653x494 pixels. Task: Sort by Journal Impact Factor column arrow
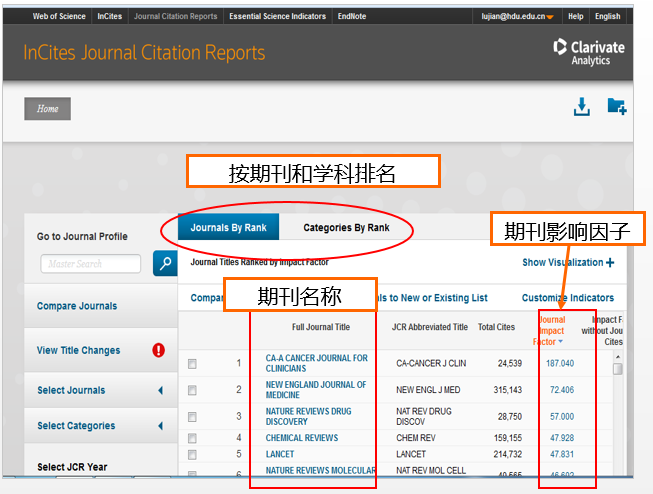point(561,342)
